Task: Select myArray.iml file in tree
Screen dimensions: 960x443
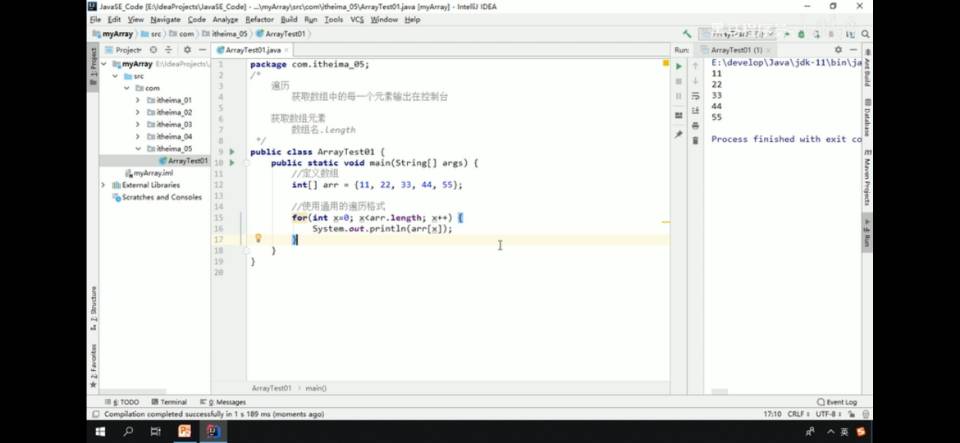Action: click(x=149, y=173)
